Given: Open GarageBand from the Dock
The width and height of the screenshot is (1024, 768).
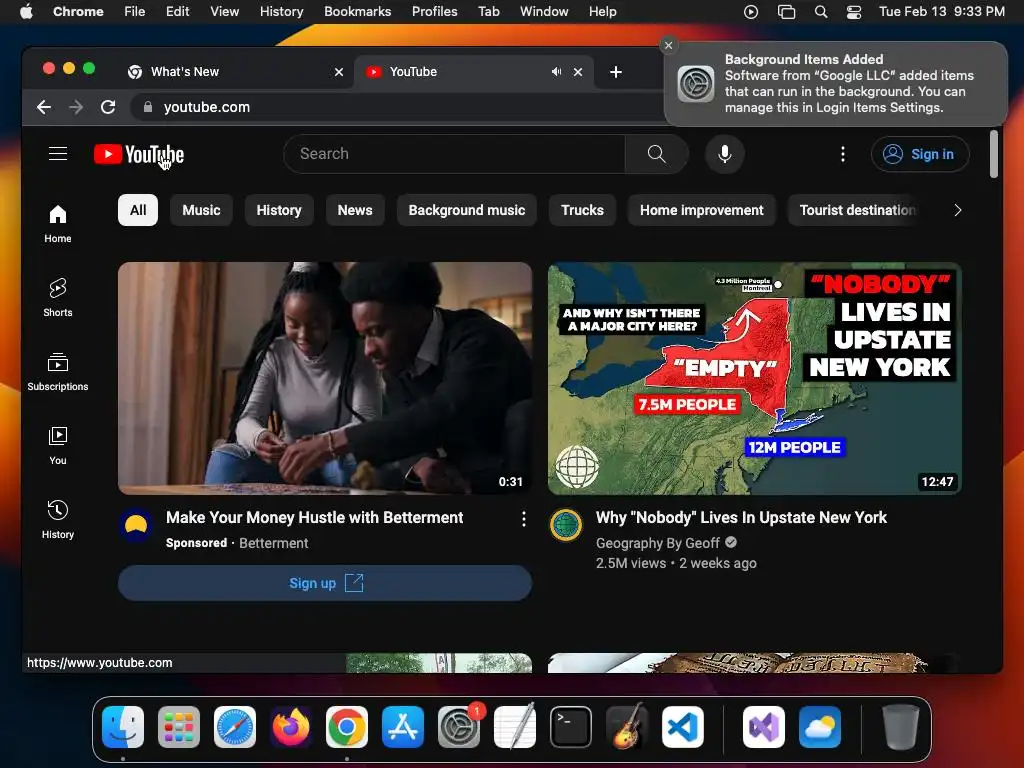Looking at the screenshot, I should [x=626, y=727].
